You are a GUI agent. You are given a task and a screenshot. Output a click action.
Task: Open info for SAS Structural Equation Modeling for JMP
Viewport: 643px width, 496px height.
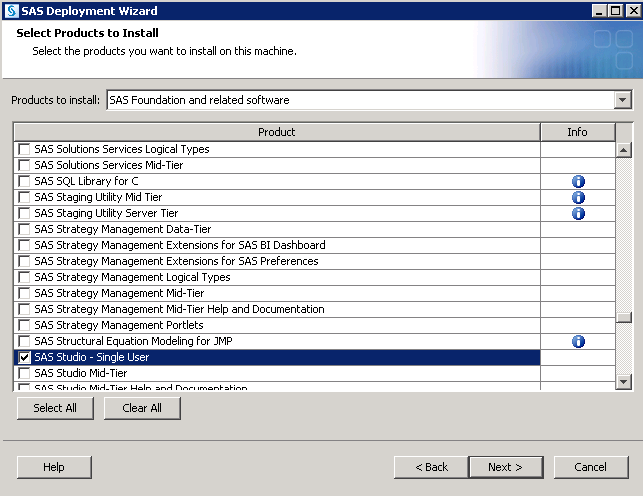[x=578, y=342]
